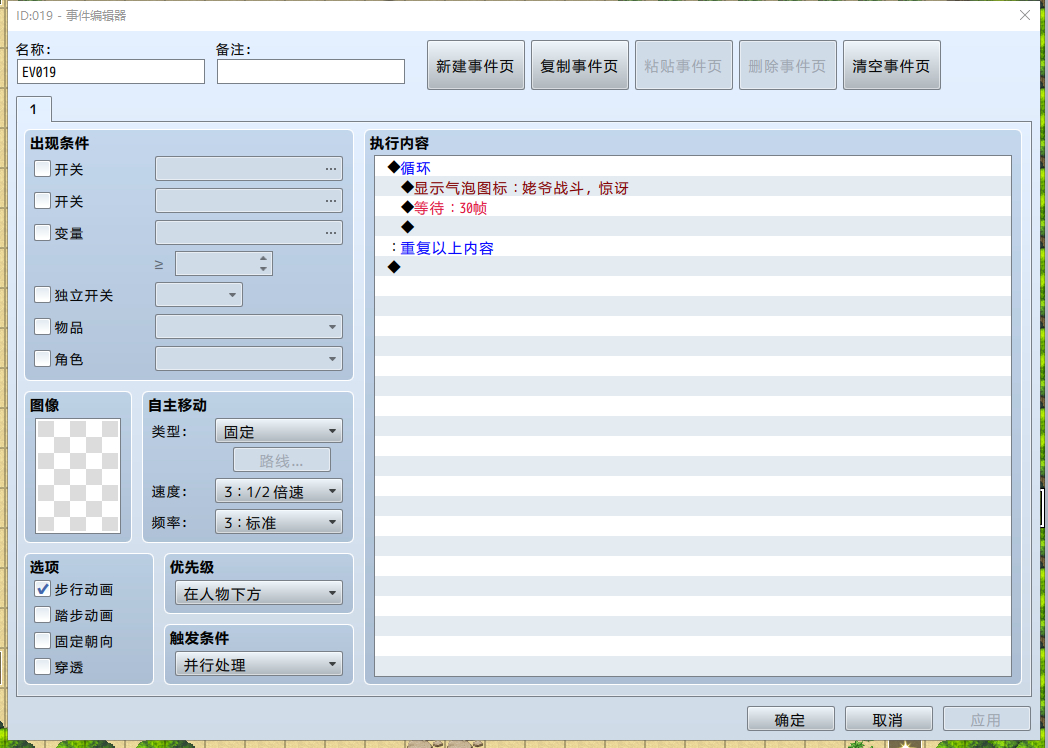Select the 循环 command line
Image resolution: width=1048 pixels, height=748 pixels.
pyautogui.click(x=692, y=167)
